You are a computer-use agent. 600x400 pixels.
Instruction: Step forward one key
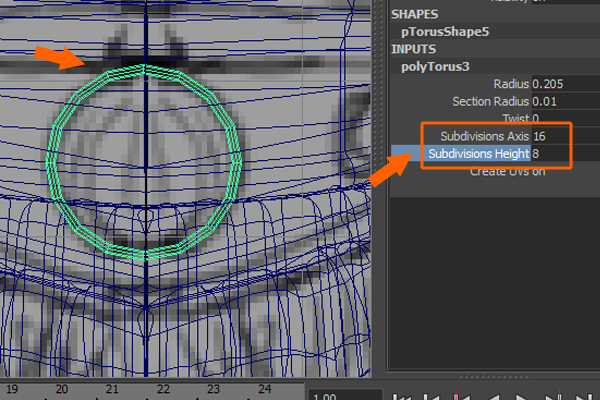pyautogui.click(x=553, y=396)
